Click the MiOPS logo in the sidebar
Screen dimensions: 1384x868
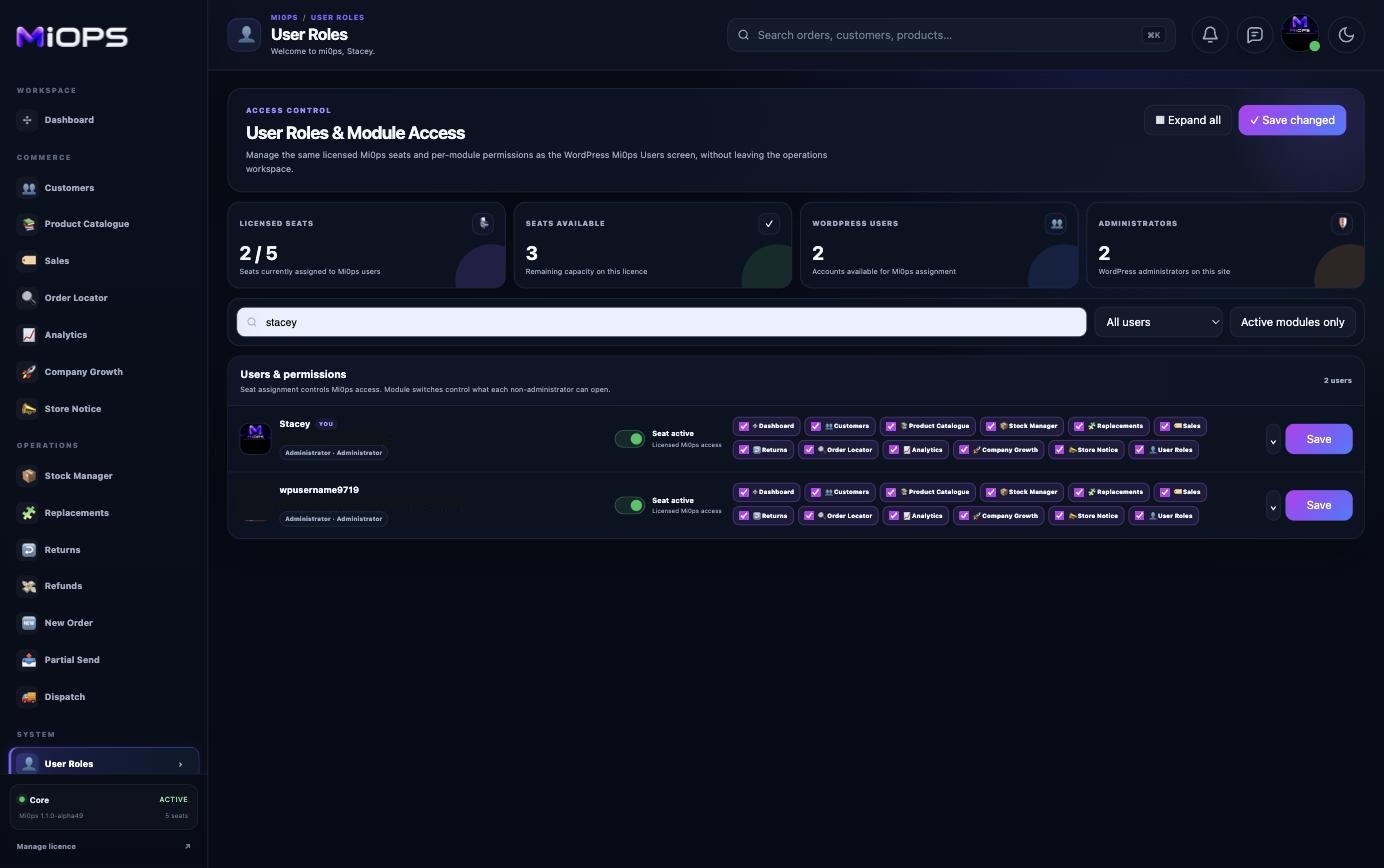point(72,37)
